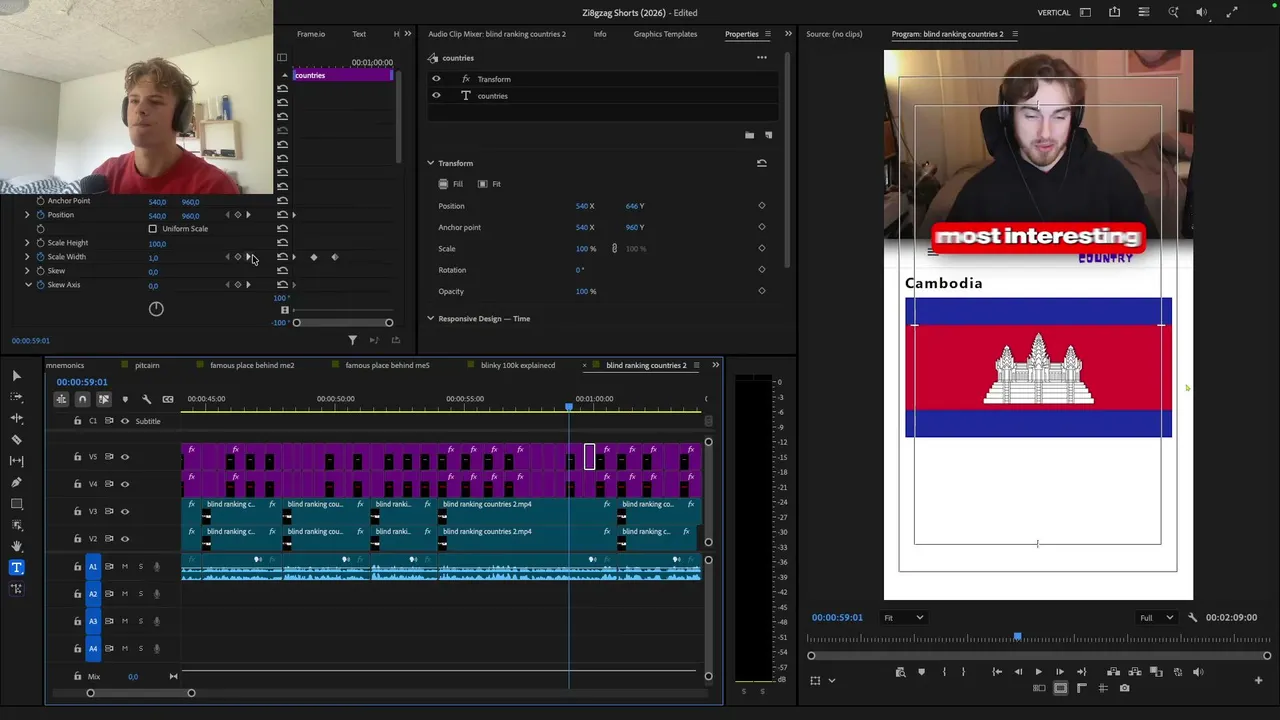Viewport: 1280px width, 720px height.
Task: Open the Fit zoom level dropdown
Action: pyautogui.click(x=903, y=617)
